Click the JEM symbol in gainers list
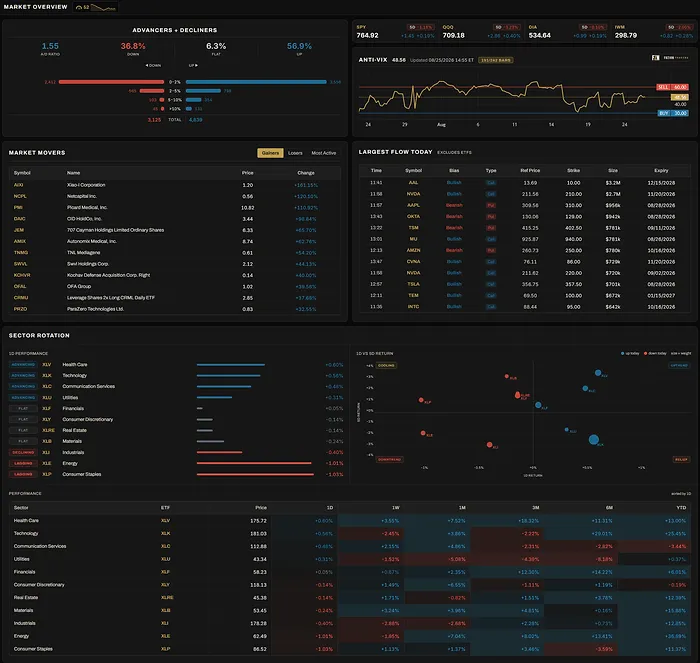Image resolution: width=700 pixels, height=663 pixels. [19, 230]
